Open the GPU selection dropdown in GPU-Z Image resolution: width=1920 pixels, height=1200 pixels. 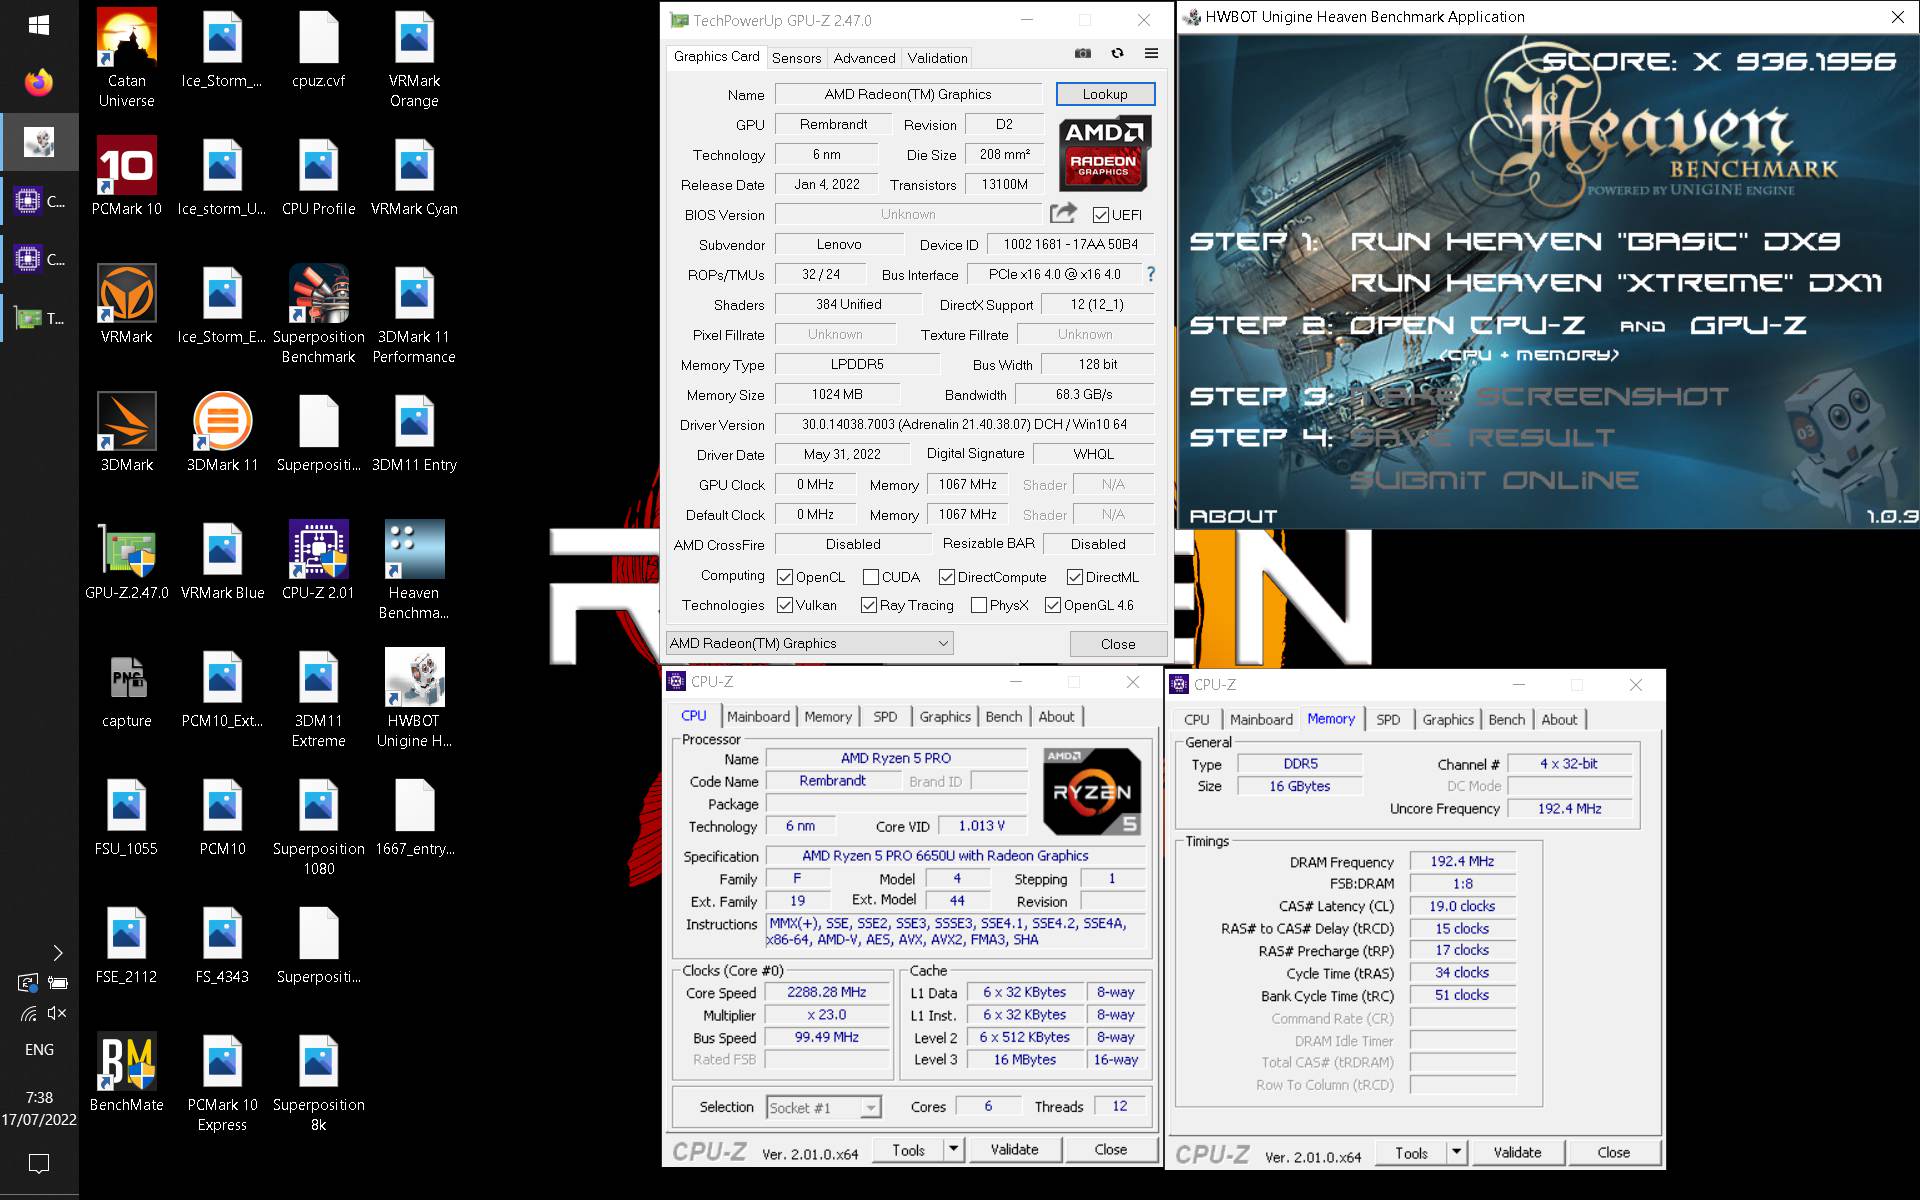(810, 643)
